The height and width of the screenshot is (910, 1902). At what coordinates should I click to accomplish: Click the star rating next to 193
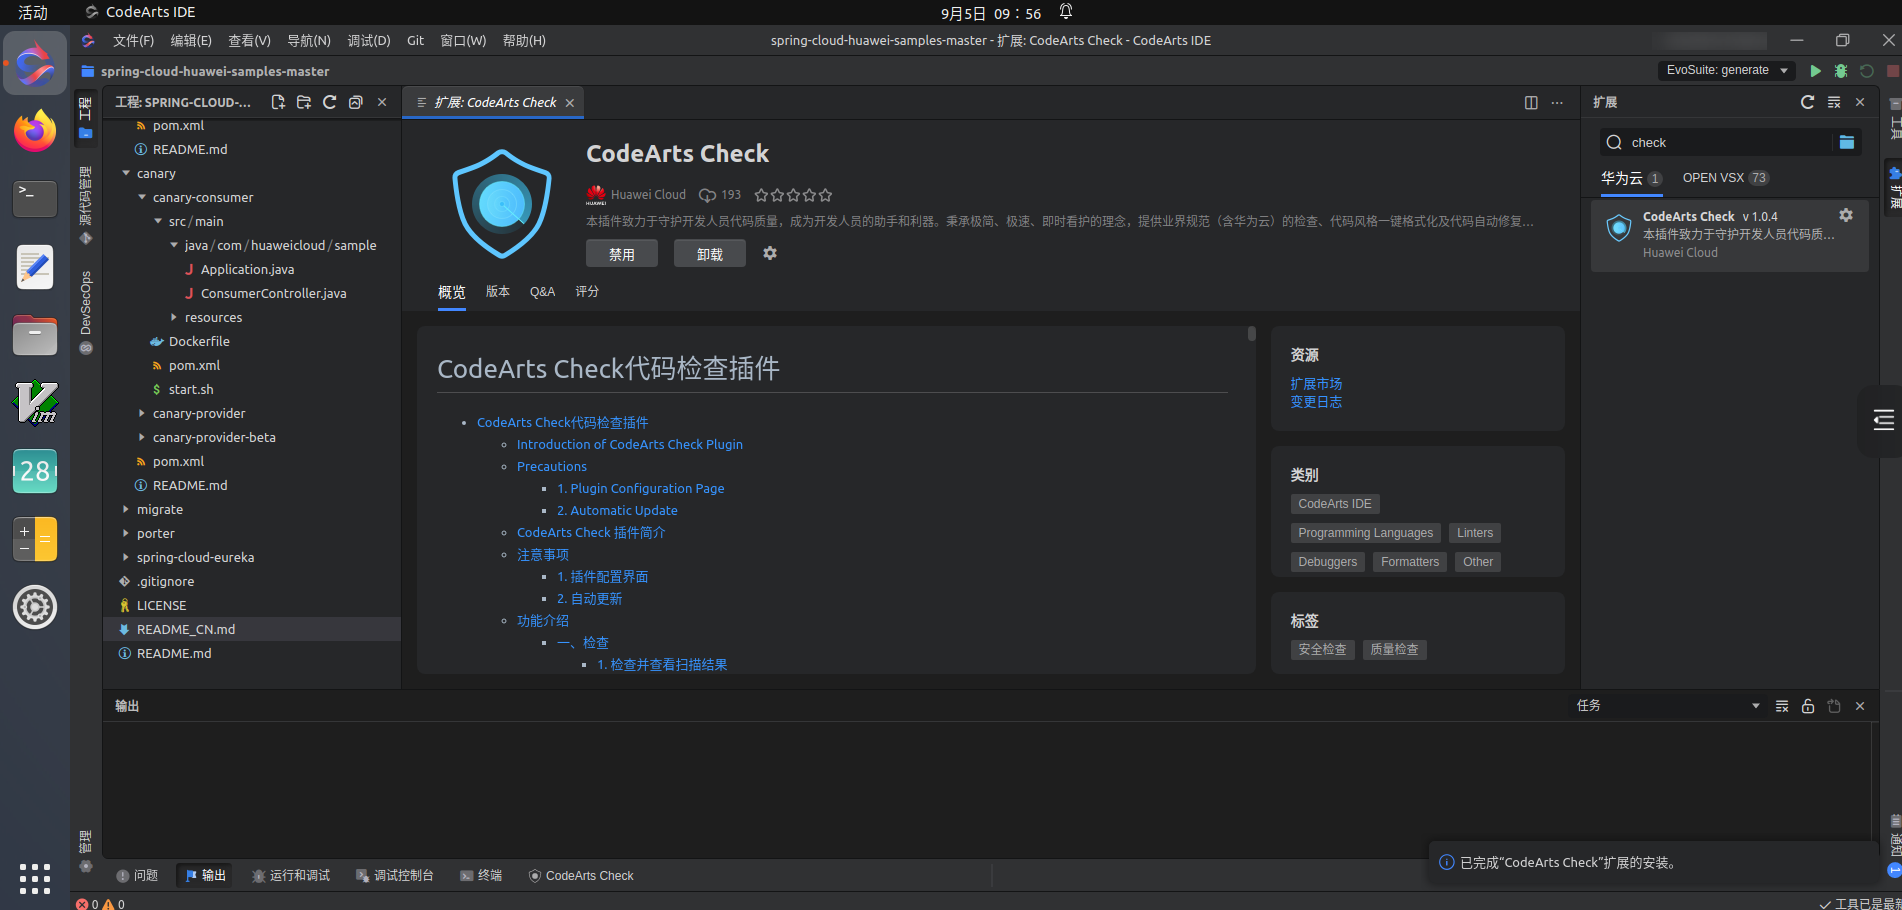[x=793, y=195]
